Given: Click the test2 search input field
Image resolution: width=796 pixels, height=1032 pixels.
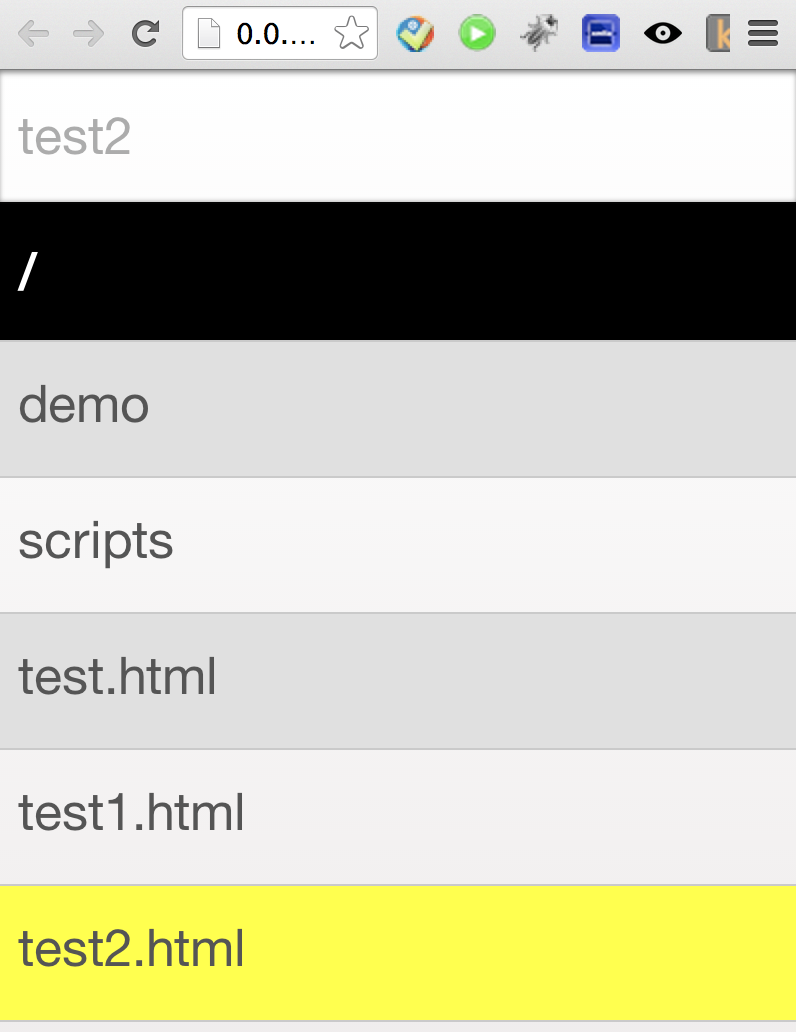Looking at the screenshot, I should point(398,136).
